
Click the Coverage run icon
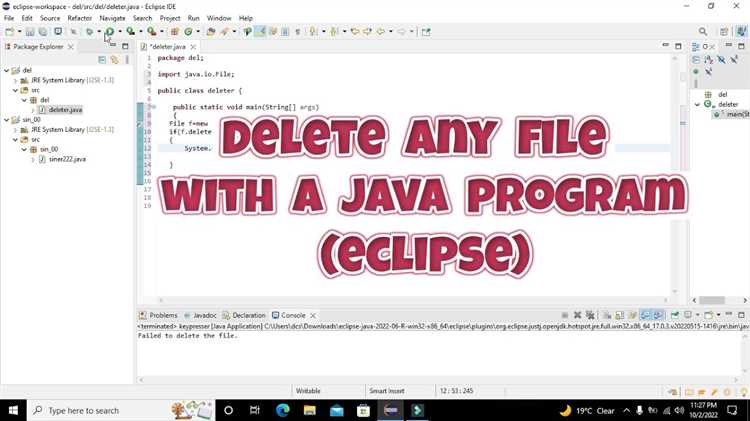(130, 32)
